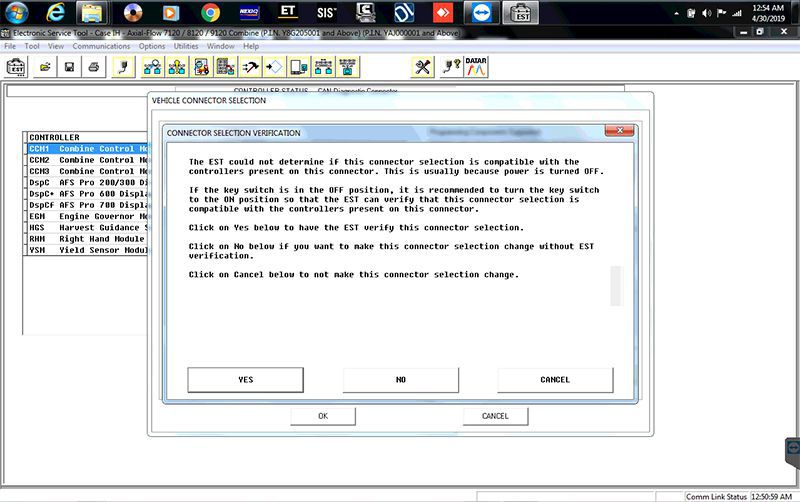Click the grid table toolbar icon
Screen dimensions: 800x502
[226, 67]
